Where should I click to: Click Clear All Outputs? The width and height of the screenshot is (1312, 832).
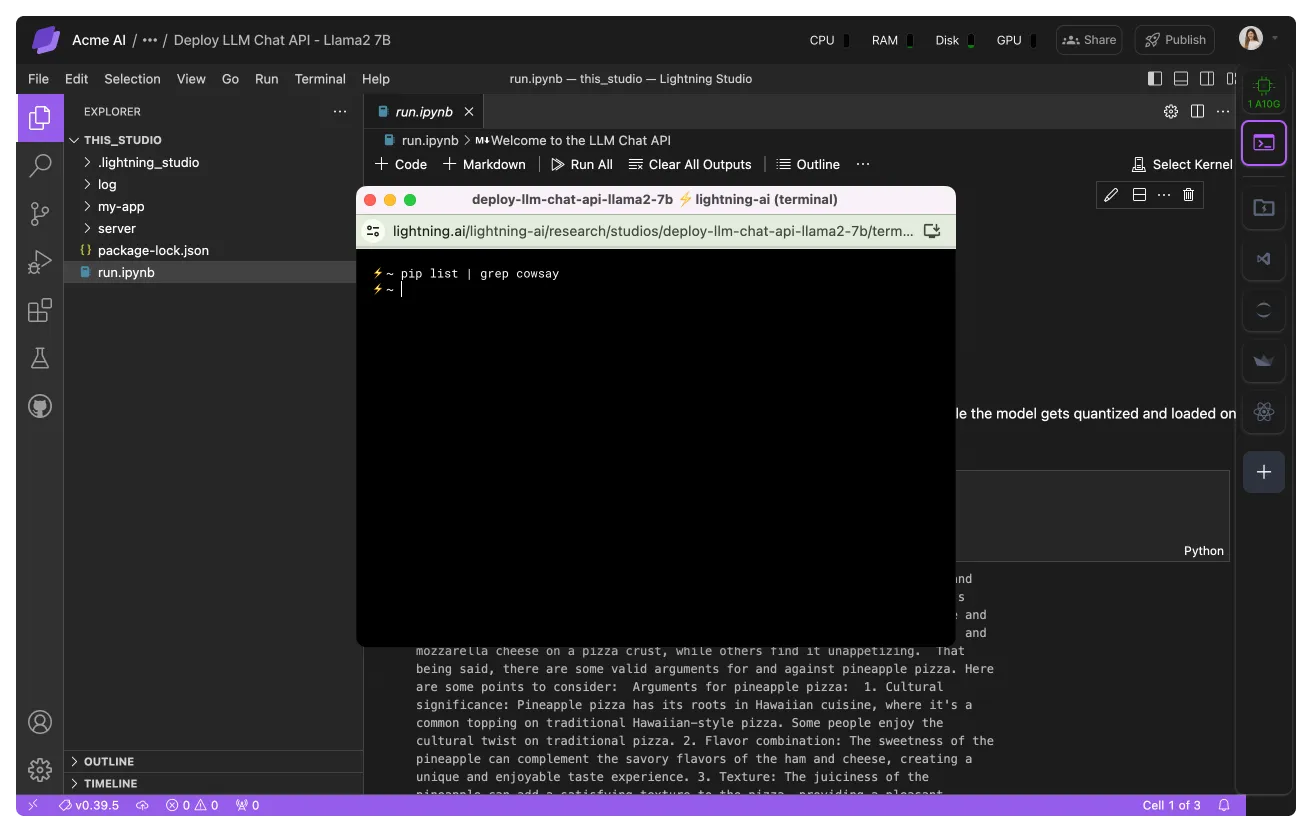pyautogui.click(x=690, y=164)
